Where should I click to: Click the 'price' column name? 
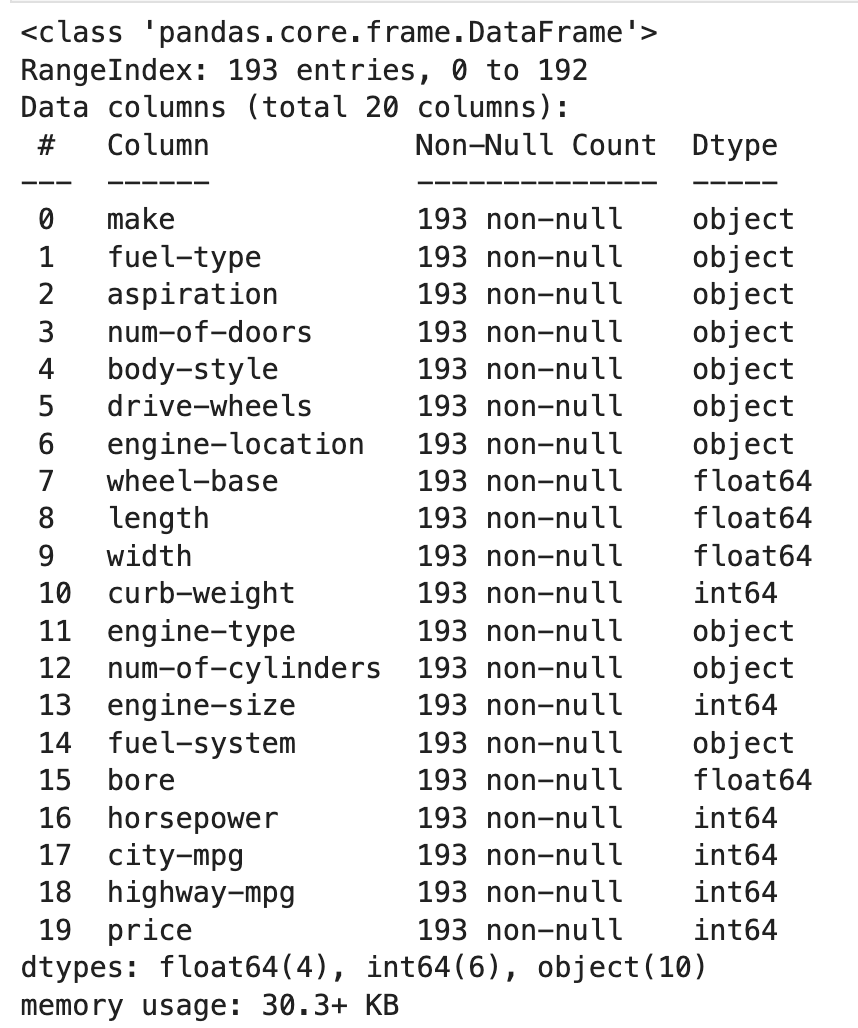pos(149,930)
